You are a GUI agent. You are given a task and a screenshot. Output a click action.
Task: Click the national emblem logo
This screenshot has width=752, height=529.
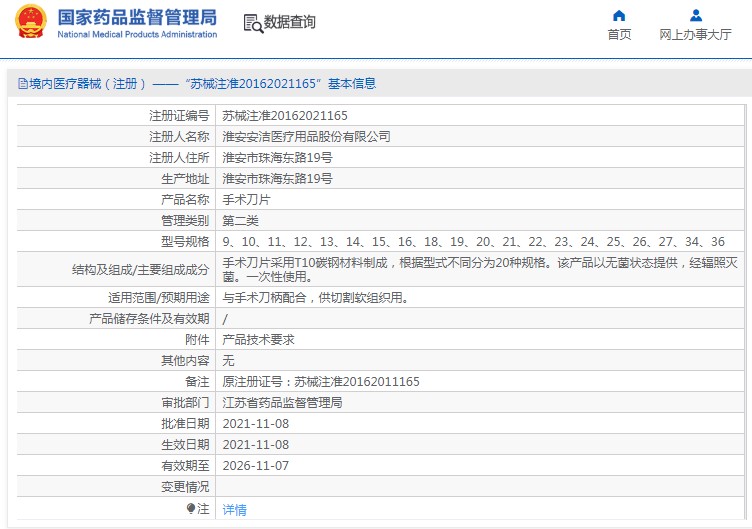click(31, 21)
